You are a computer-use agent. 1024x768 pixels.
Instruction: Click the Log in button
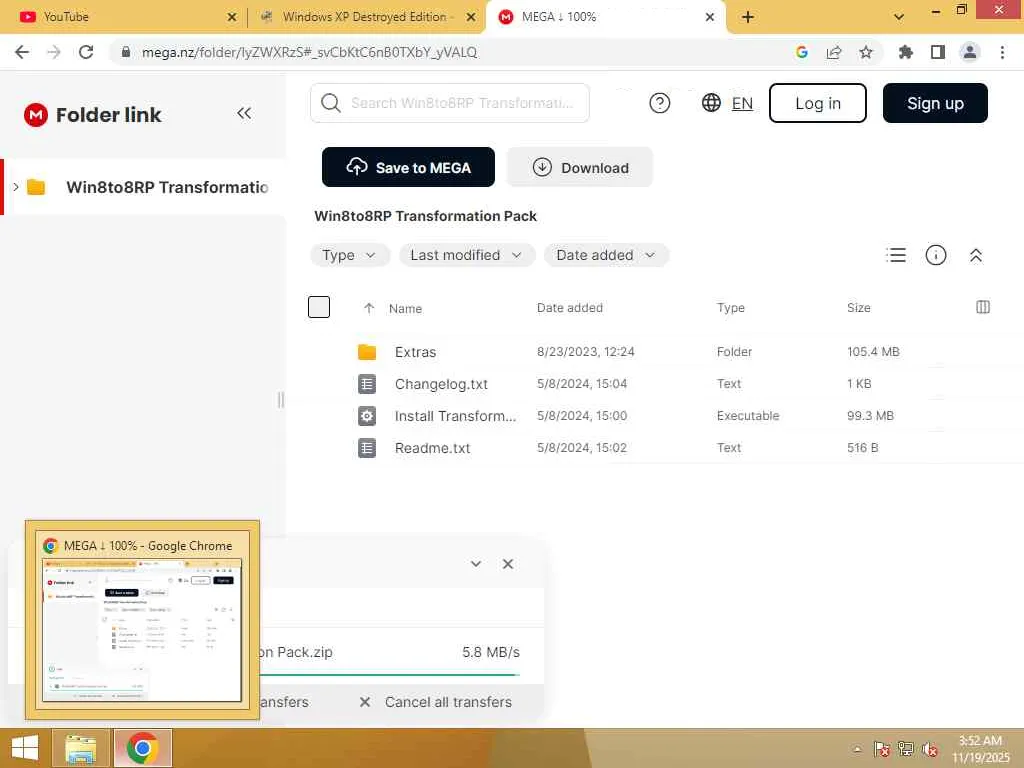coord(818,103)
